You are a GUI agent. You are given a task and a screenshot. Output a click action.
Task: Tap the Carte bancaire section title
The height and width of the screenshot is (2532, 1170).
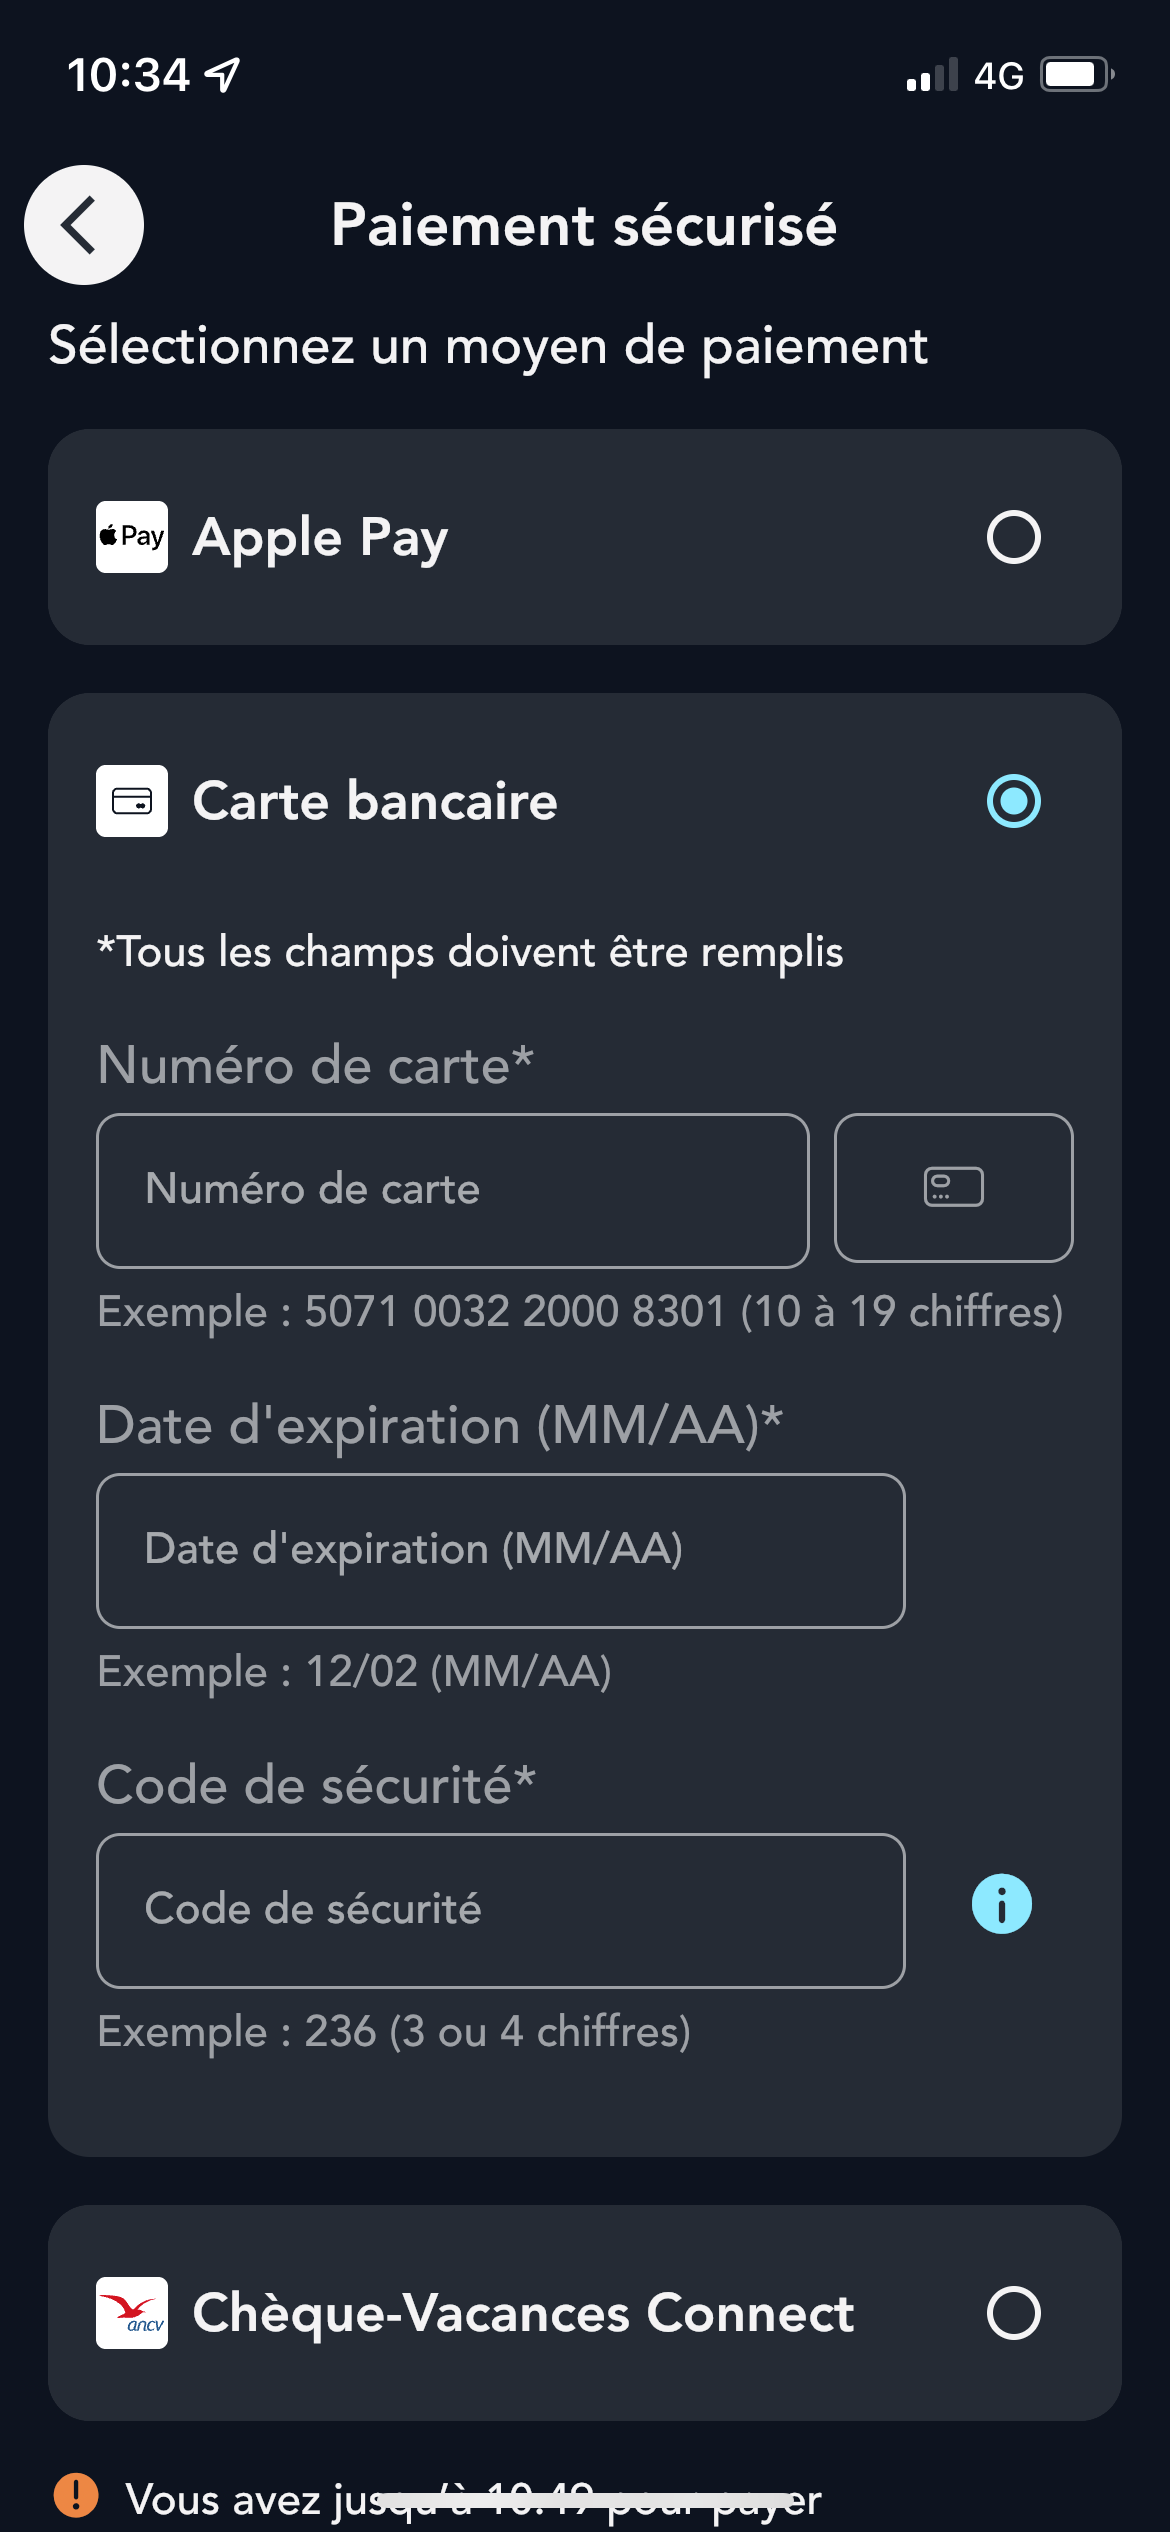coord(374,801)
